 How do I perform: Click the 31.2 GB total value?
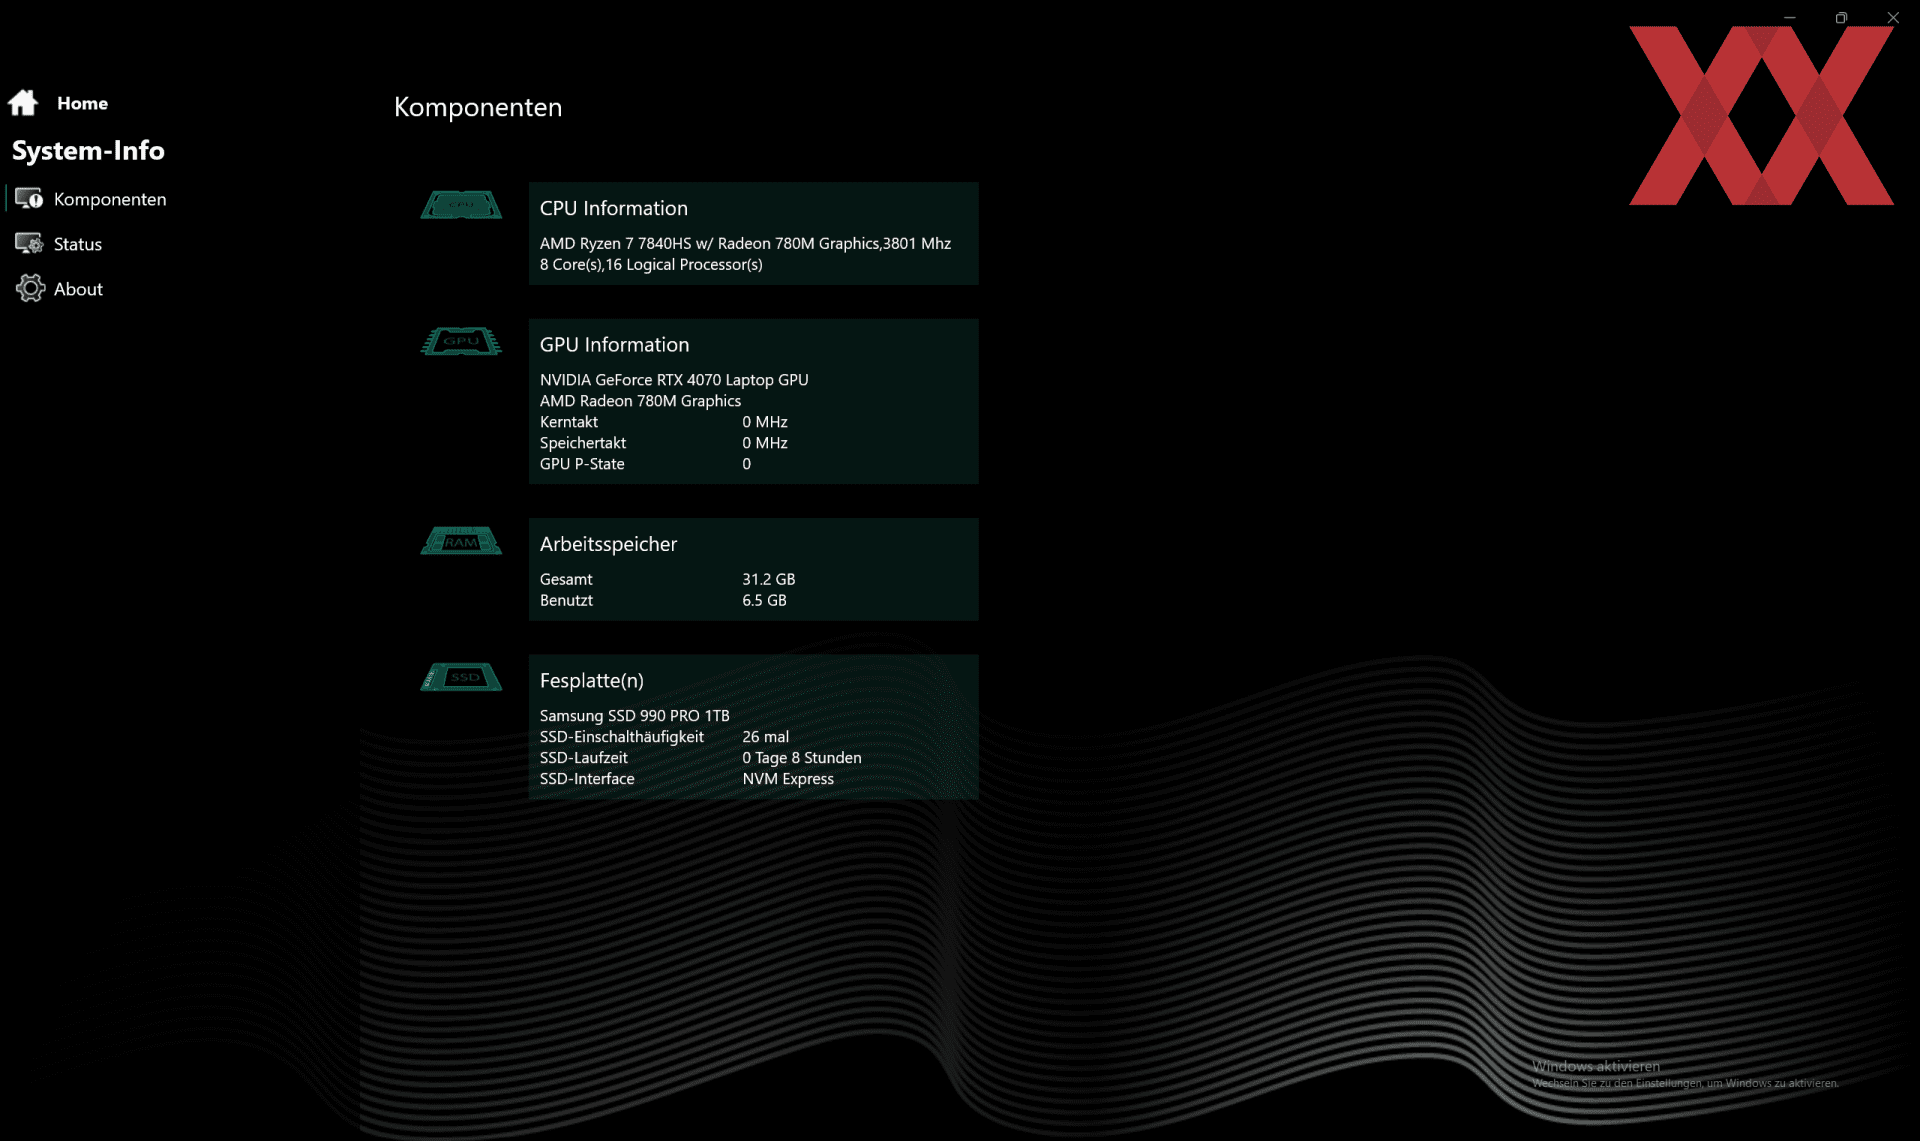click(769, 579)
